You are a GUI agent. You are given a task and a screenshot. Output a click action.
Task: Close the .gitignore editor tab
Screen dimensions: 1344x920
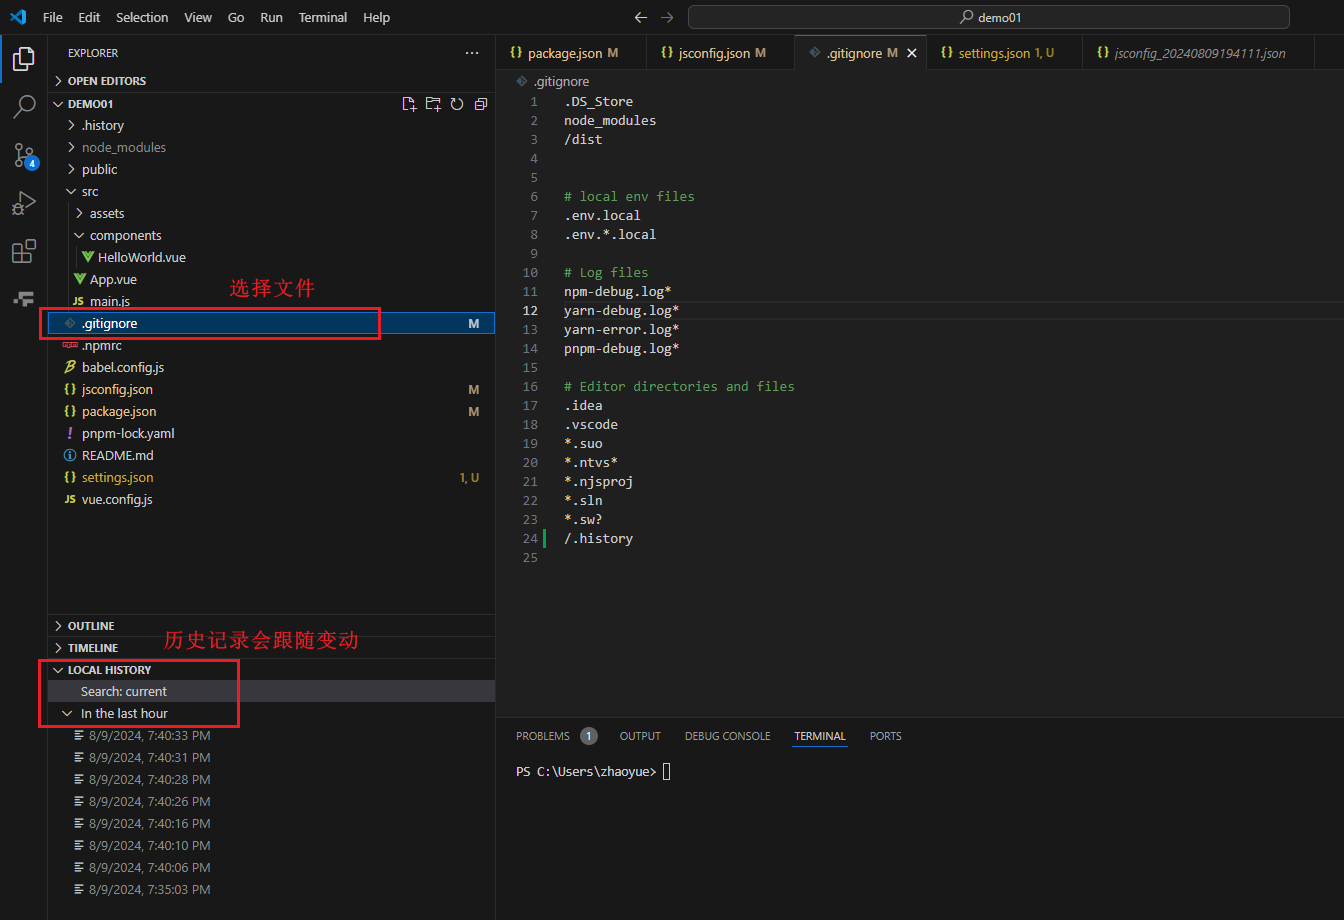[x=911, y=53]
